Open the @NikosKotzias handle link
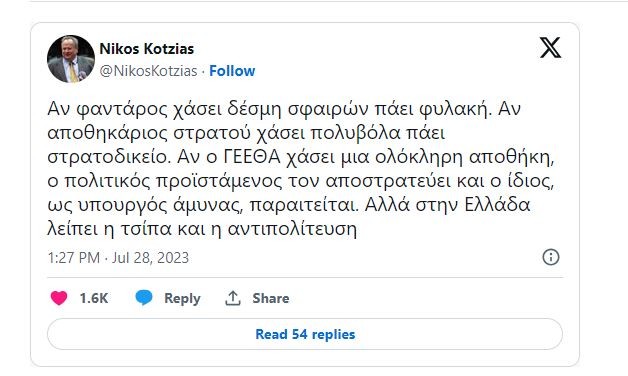Image resolution: width=628 pixels, height=376 pixels. (x=148, y=71)
